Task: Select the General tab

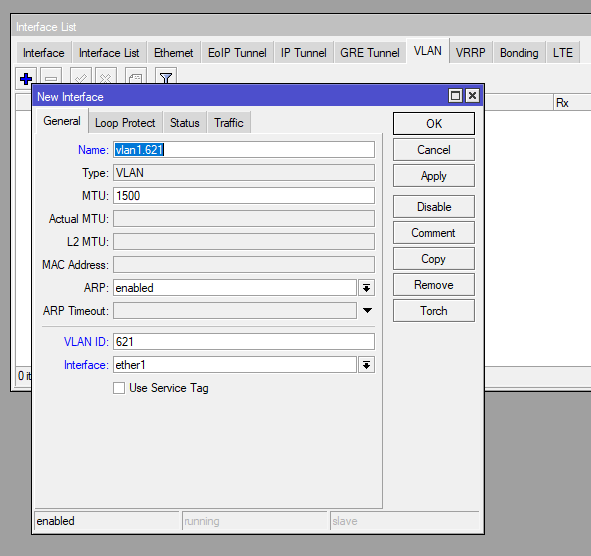Action: (62, 121)
